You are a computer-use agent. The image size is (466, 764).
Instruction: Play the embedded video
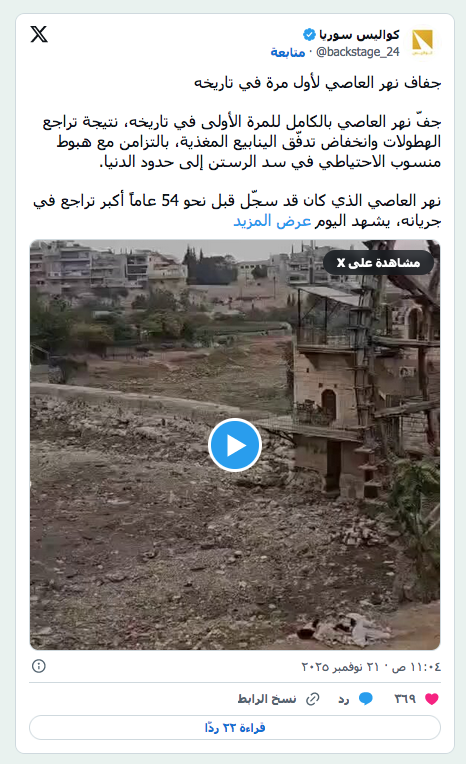point(235,445)
